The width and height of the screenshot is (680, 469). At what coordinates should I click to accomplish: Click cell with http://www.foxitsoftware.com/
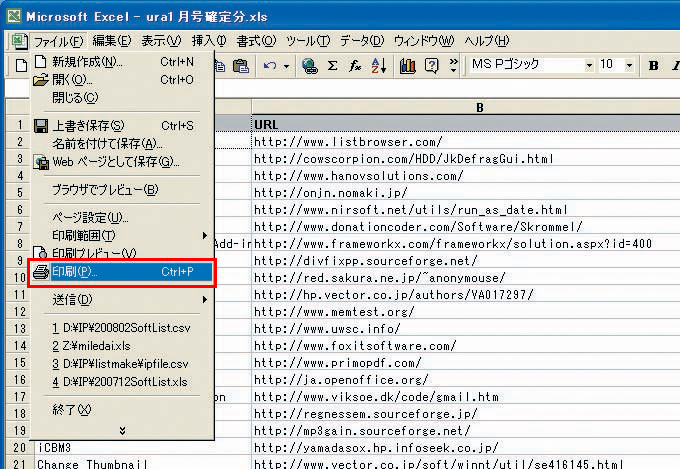click(466, 346)
